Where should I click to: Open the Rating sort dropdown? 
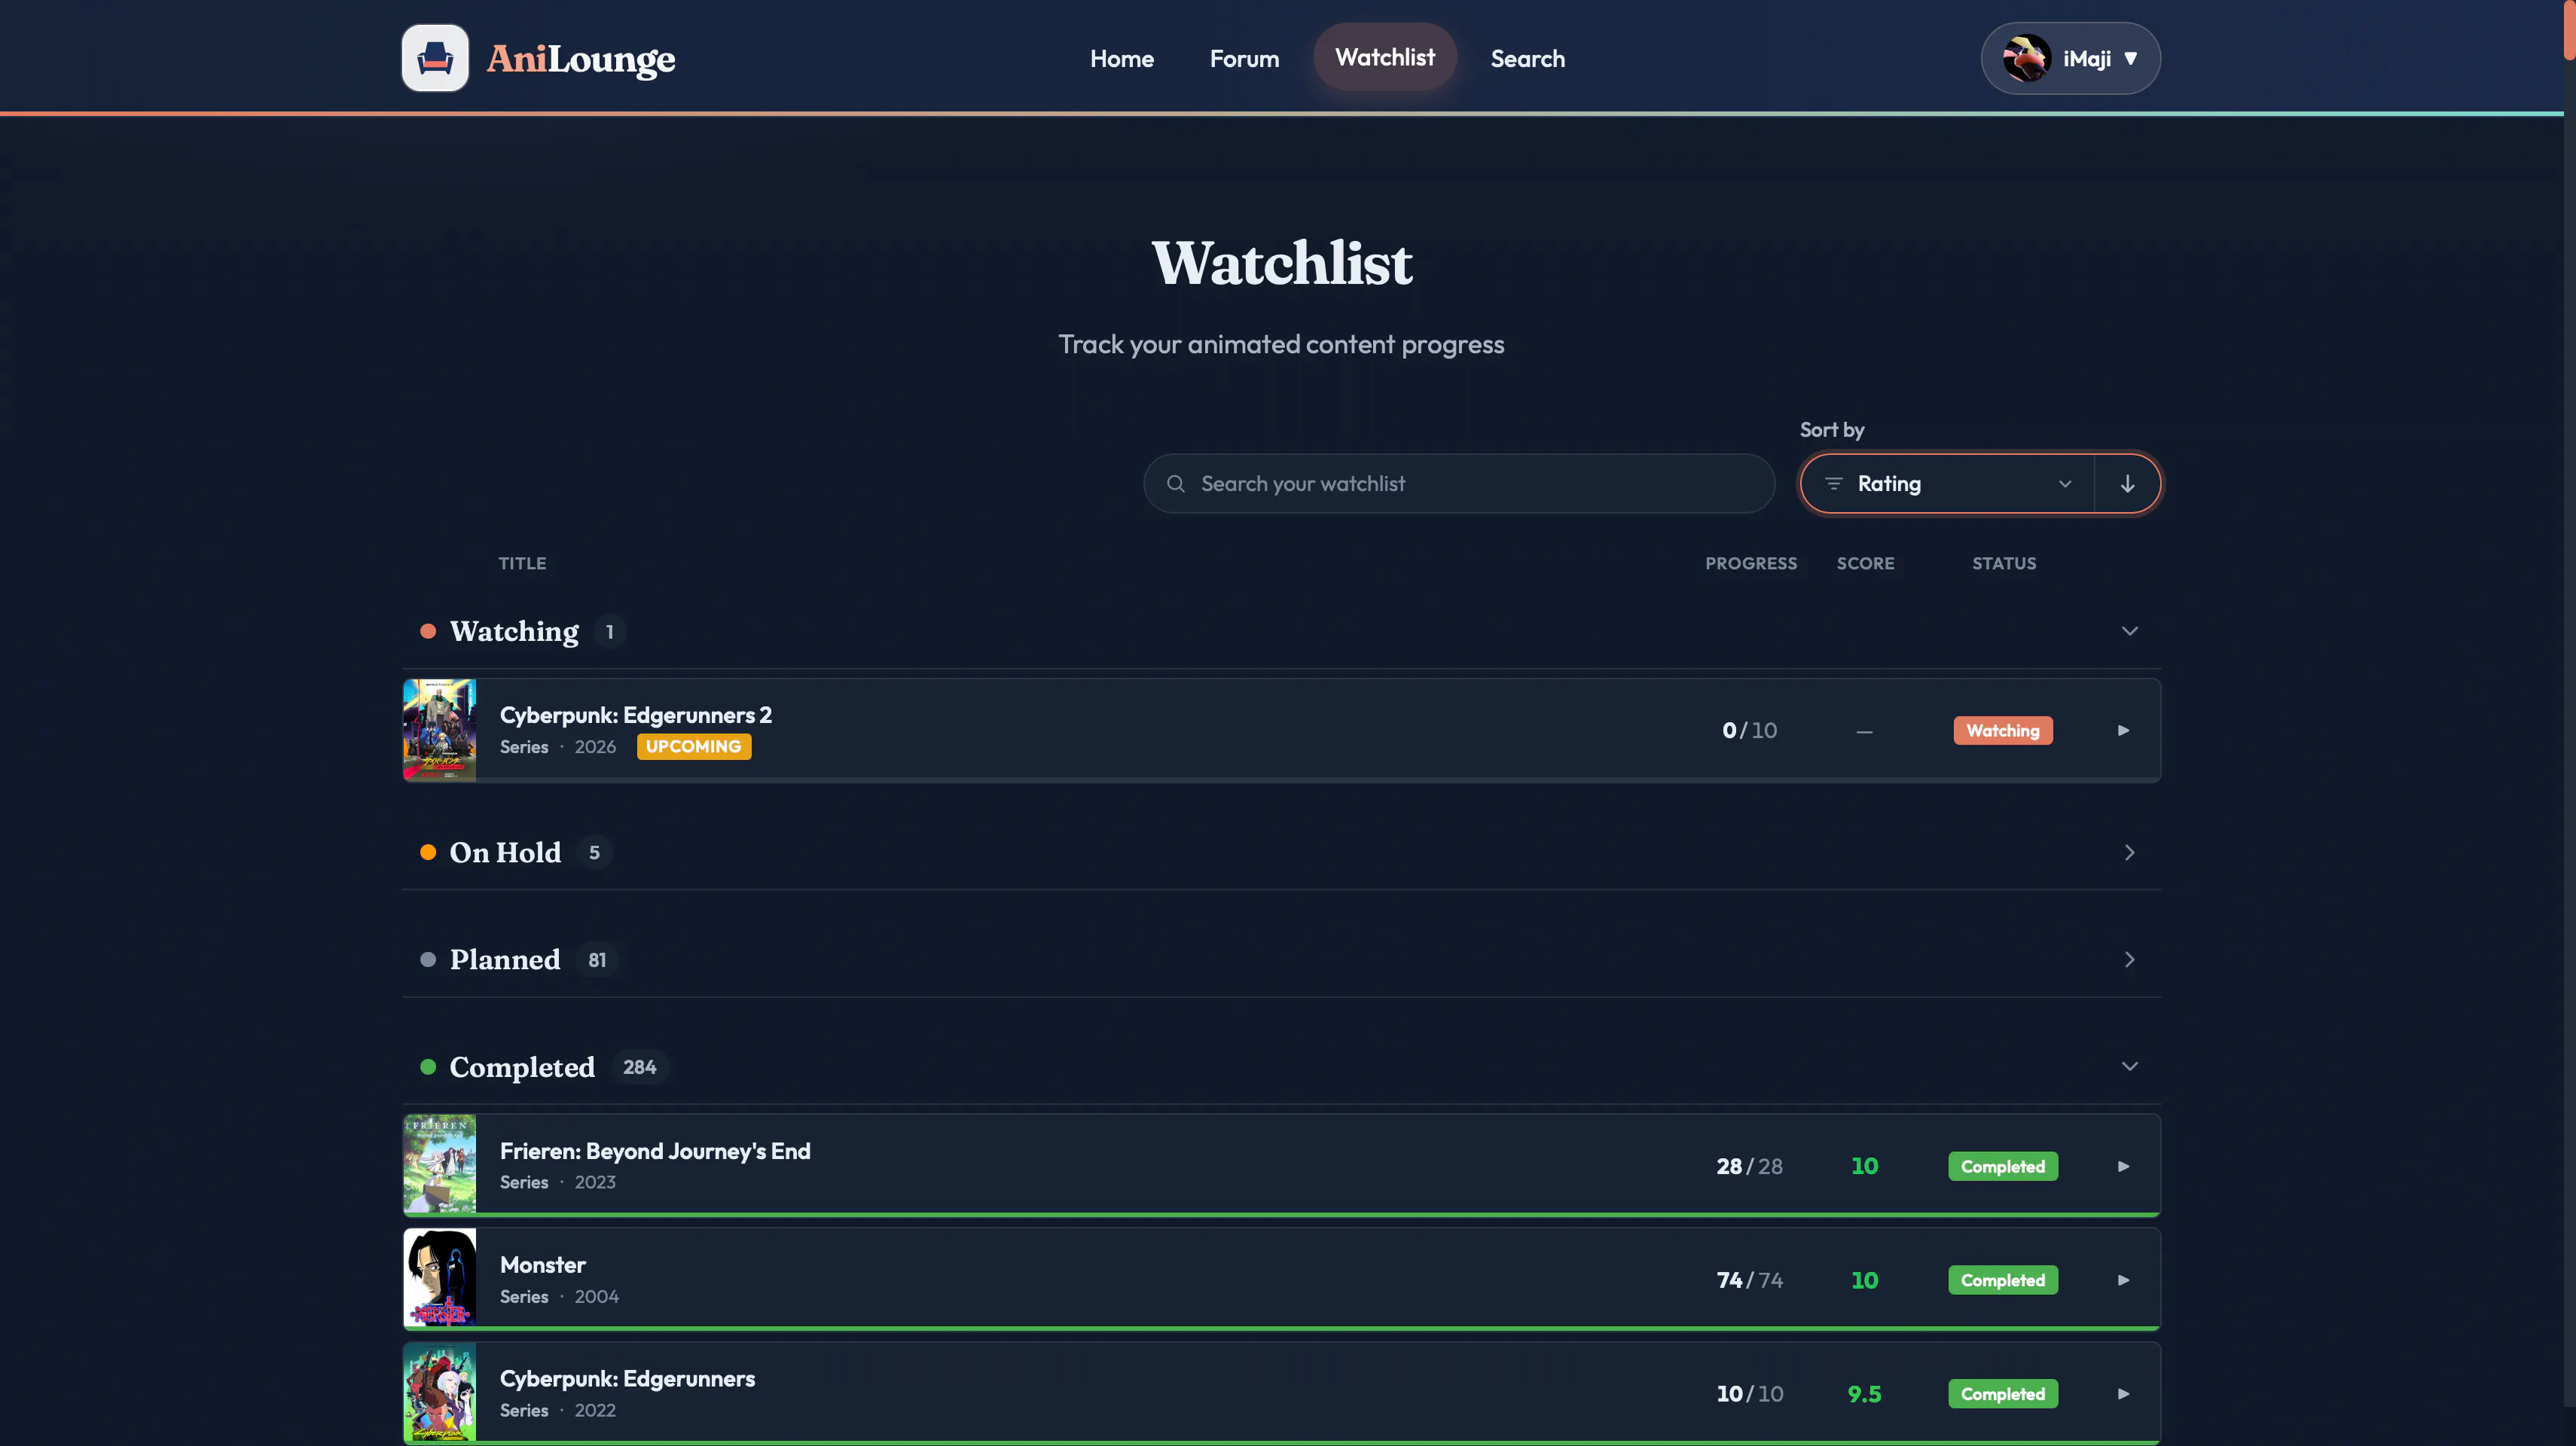tap(1947, 484)
